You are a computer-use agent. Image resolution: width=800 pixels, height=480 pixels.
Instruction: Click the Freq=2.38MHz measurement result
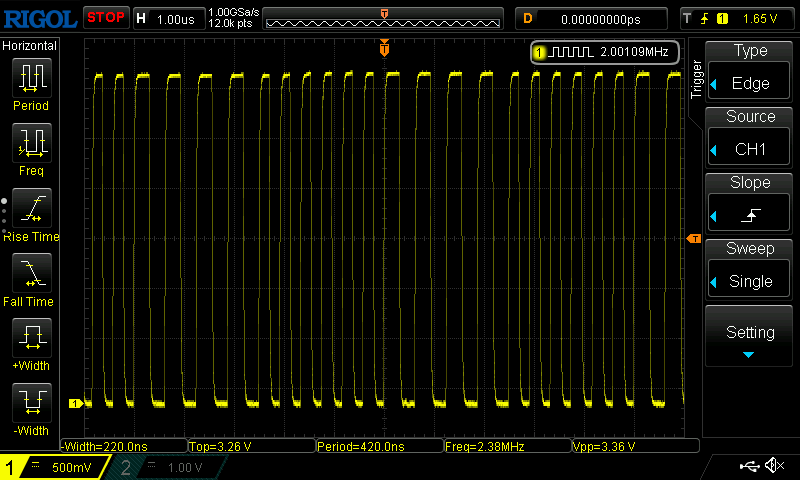point(508,446)
